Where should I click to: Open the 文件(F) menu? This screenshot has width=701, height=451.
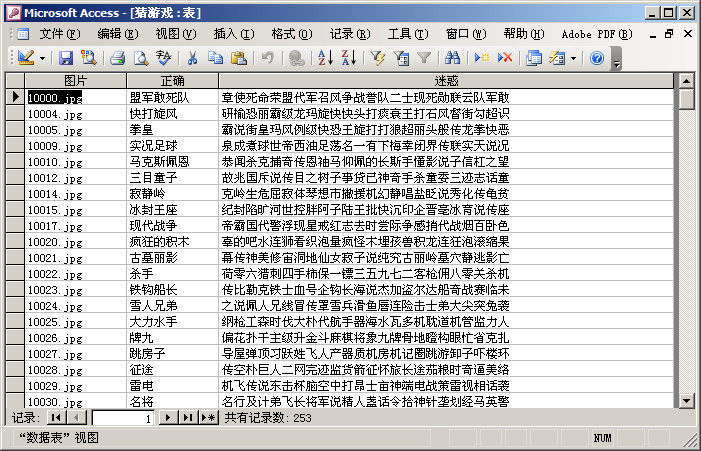coord(60,34)
